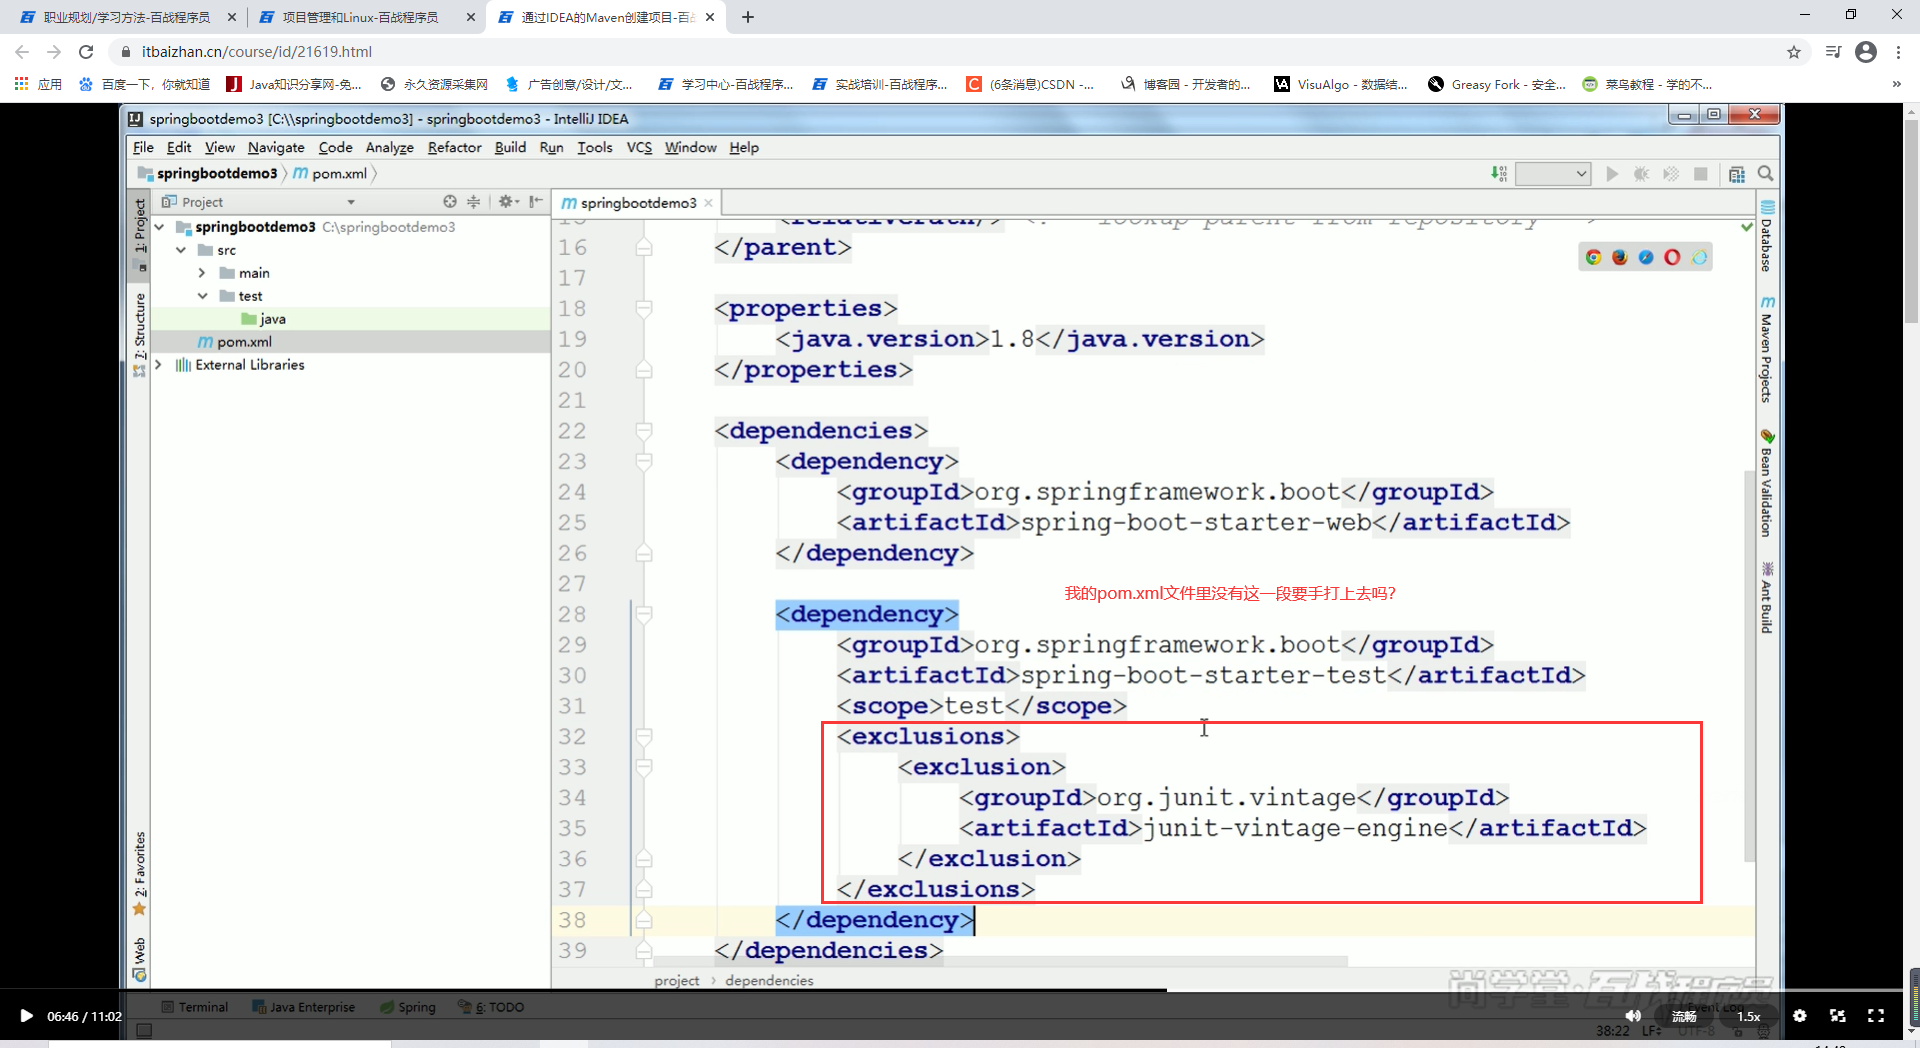1920x1048 pixels.
Task: Expand External Libraries node
Action: (159, 365)
